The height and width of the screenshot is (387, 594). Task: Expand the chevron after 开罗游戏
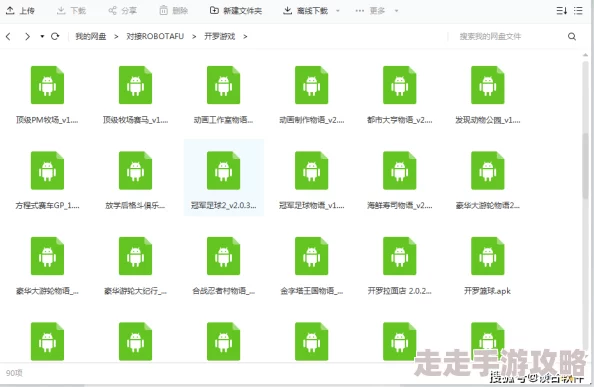[245, 36]
